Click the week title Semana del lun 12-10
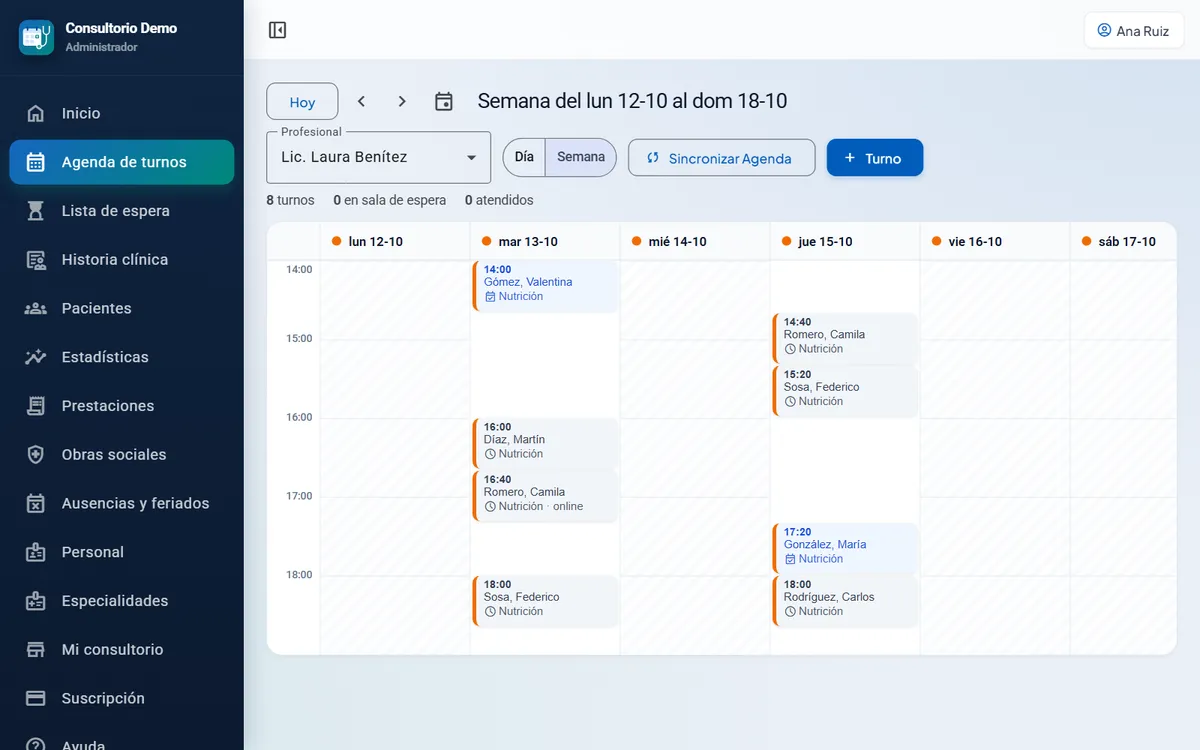 (632, 101)
